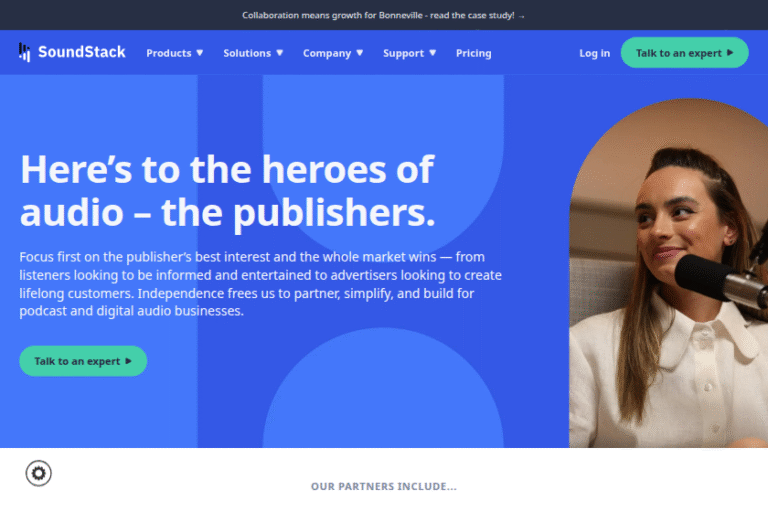Select the Solutions nav label
Viewport: 768px width, 512px height.
[x=247, y=53]
